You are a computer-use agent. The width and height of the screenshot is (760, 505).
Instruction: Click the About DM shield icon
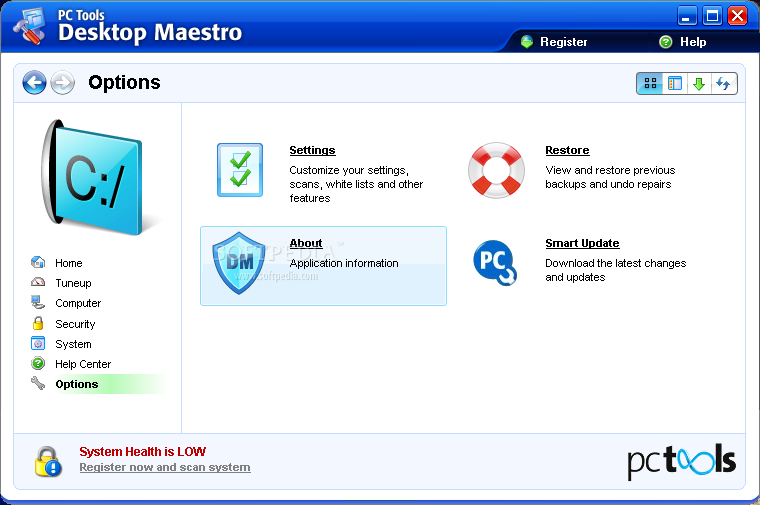pos(239,263)
